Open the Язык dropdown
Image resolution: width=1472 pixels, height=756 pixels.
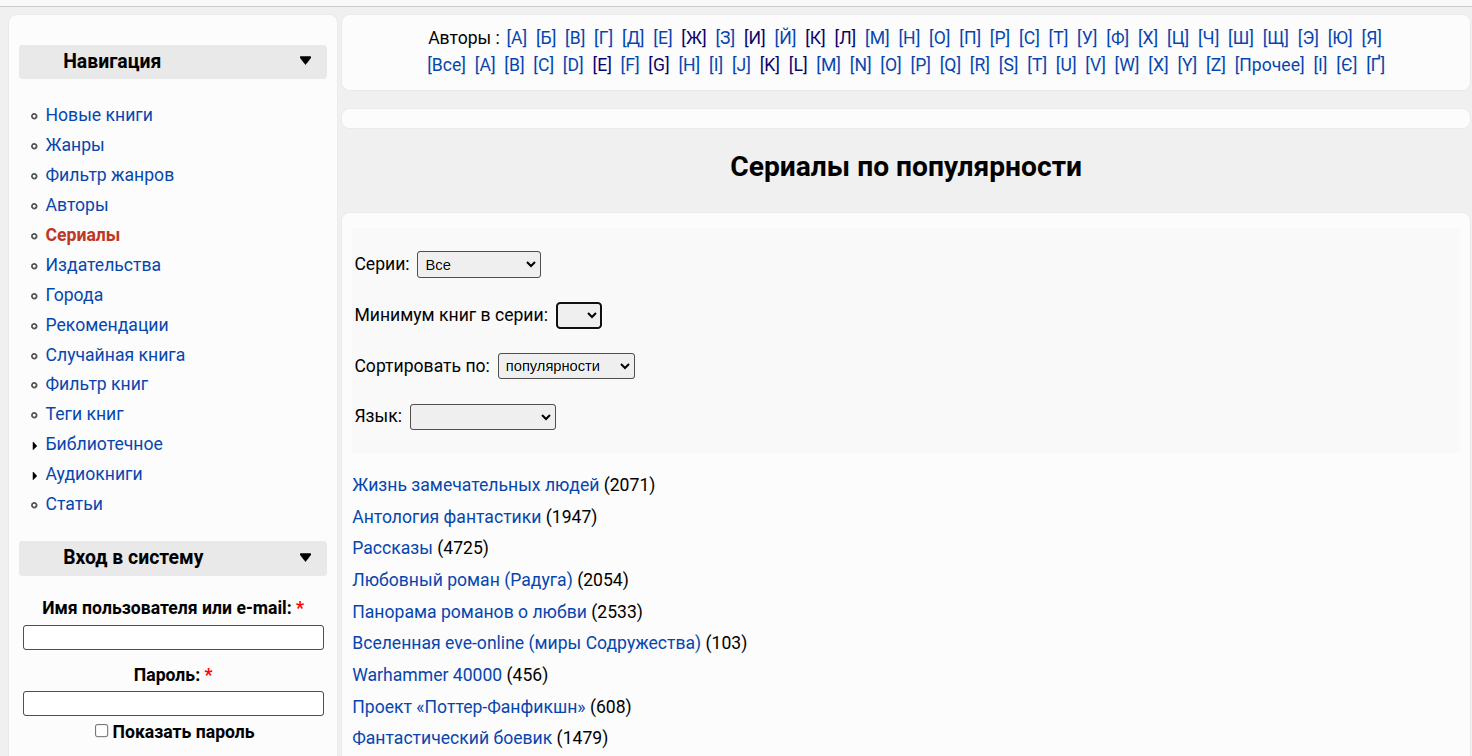point(482,417)
